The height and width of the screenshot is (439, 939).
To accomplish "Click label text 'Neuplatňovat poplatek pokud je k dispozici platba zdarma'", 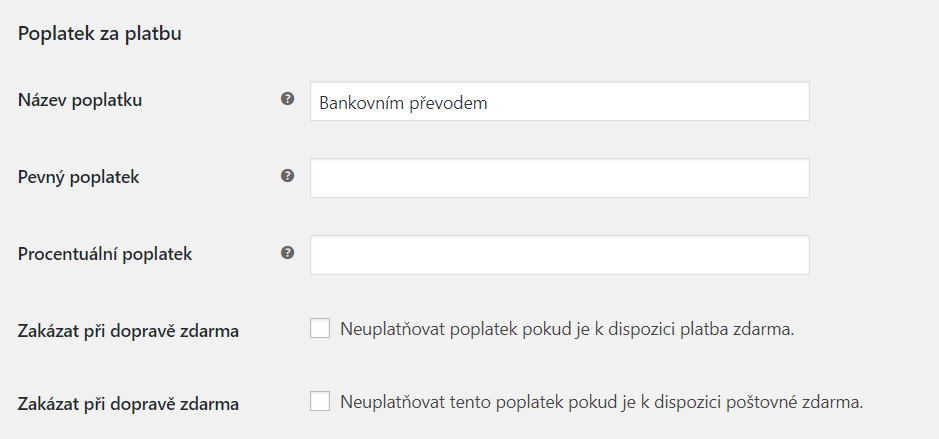I will tap(567, 329).
